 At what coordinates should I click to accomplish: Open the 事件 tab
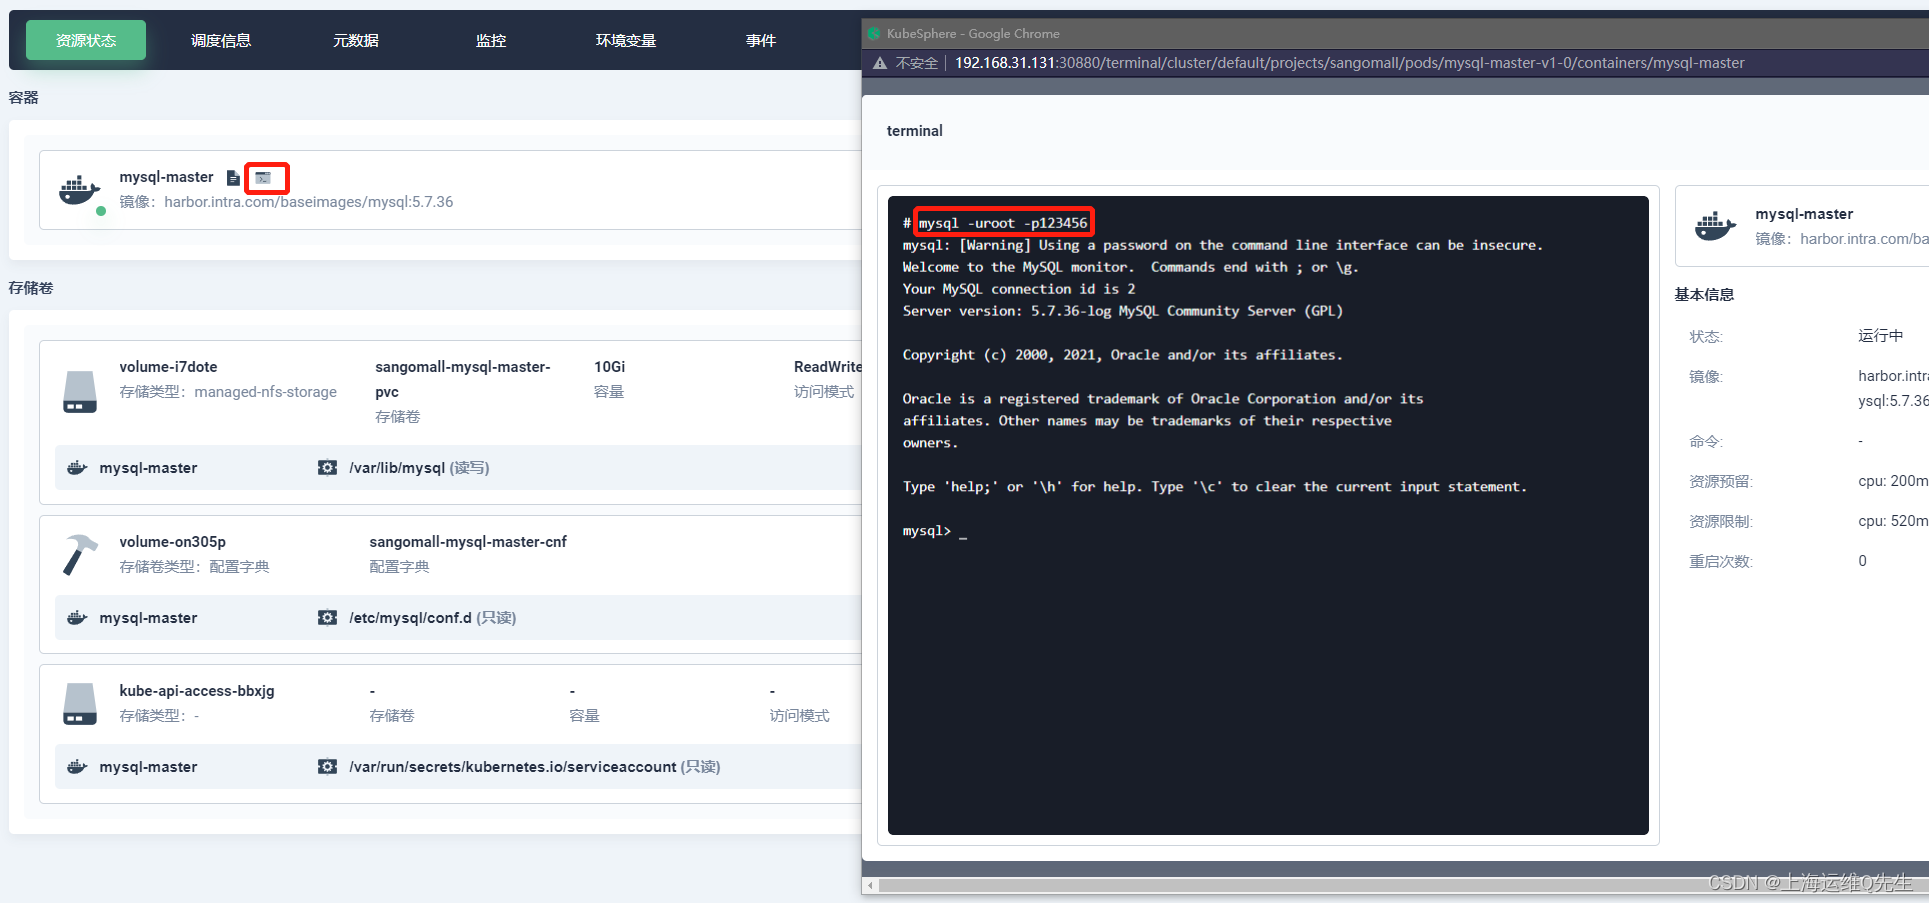(761, 40)
